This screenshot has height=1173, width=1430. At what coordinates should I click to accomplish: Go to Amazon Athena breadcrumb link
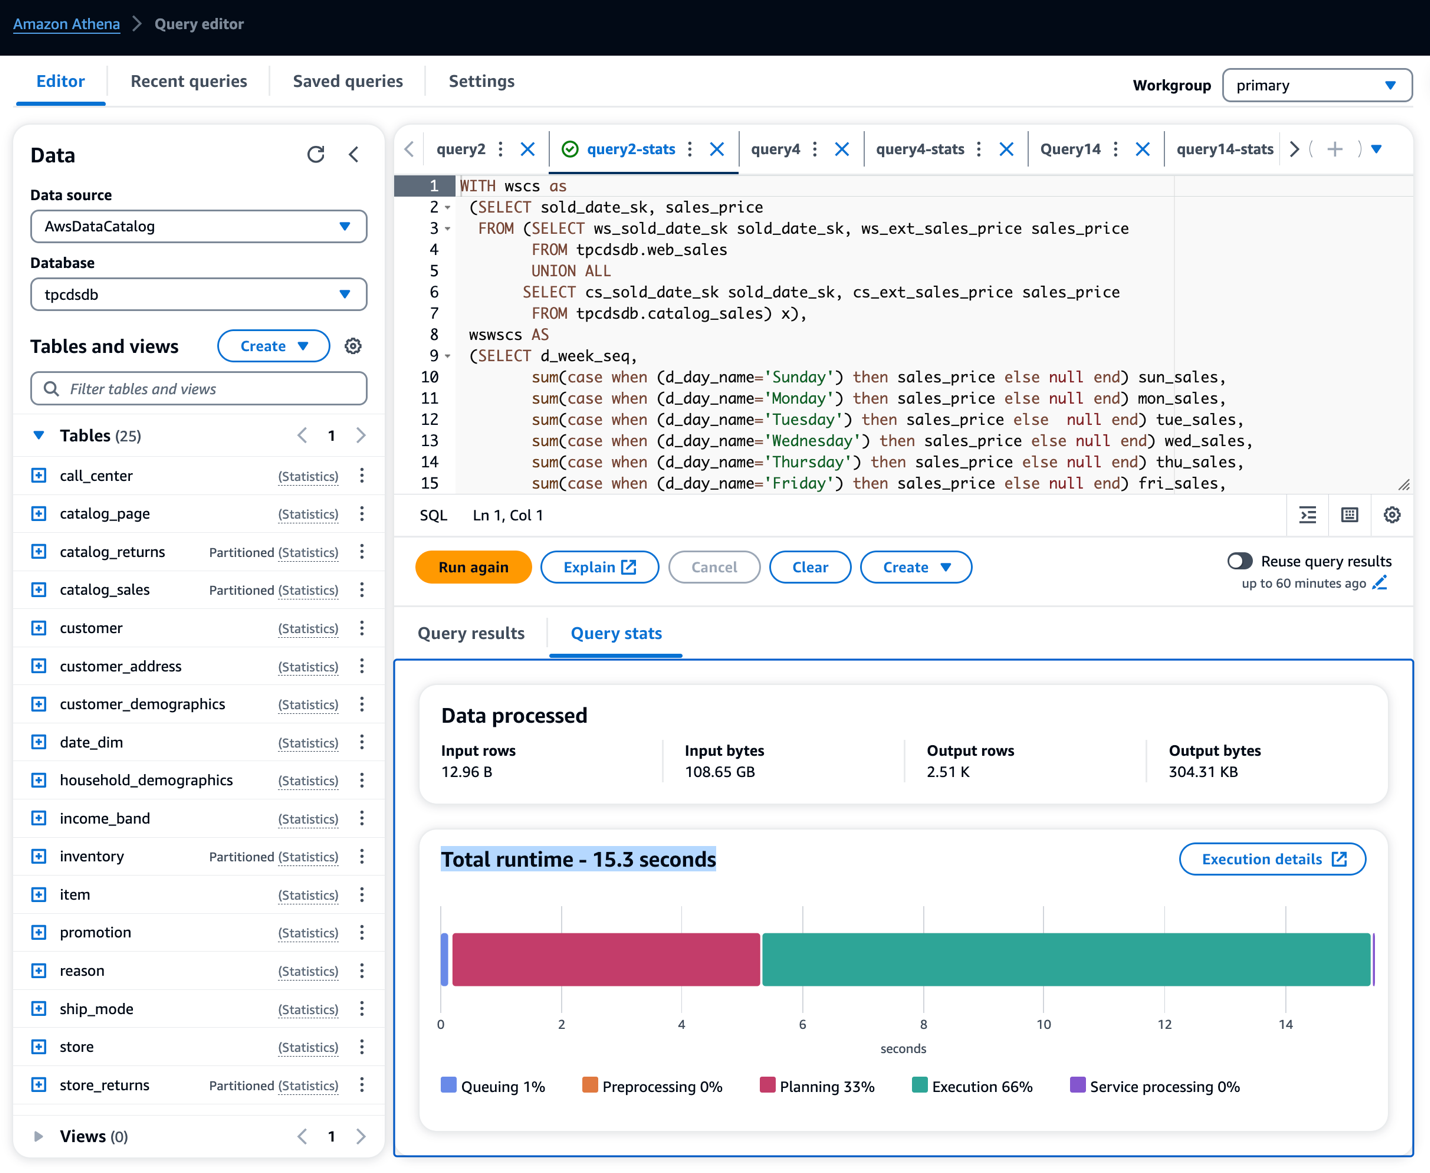66,24
